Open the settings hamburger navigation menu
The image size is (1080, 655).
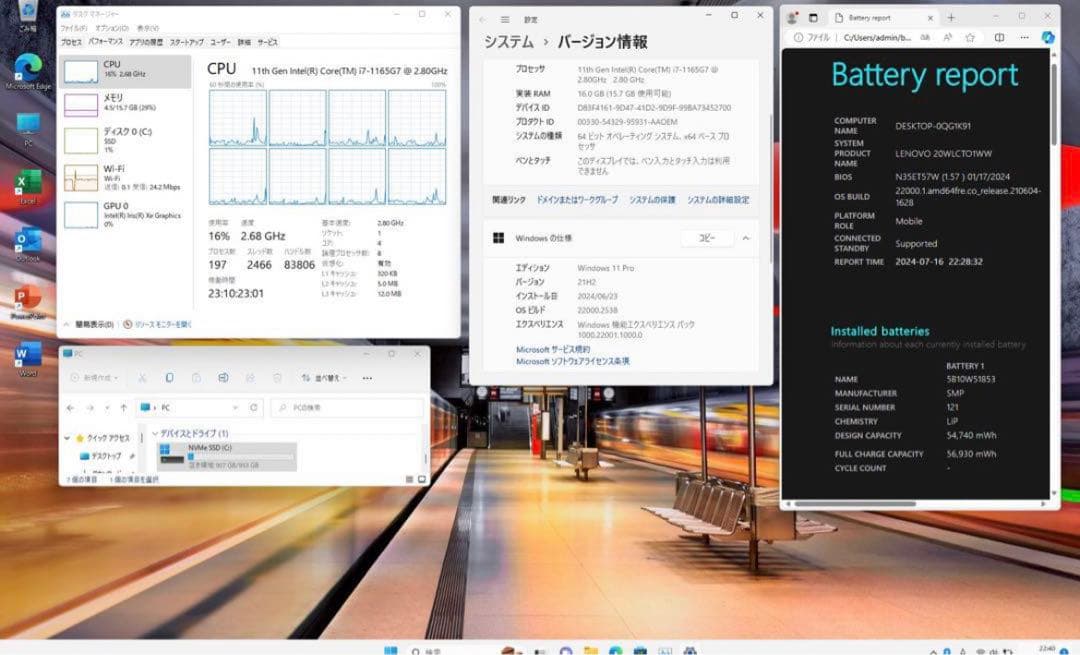point(505,19)
